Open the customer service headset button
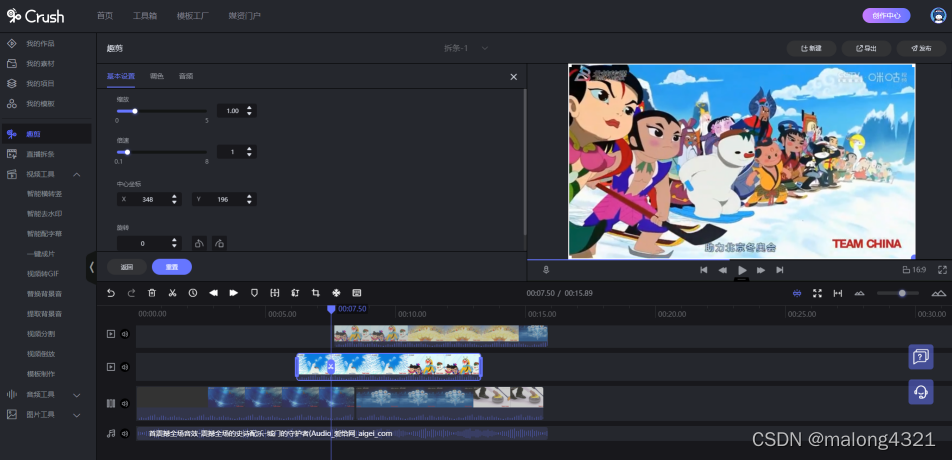 point(921,391)
